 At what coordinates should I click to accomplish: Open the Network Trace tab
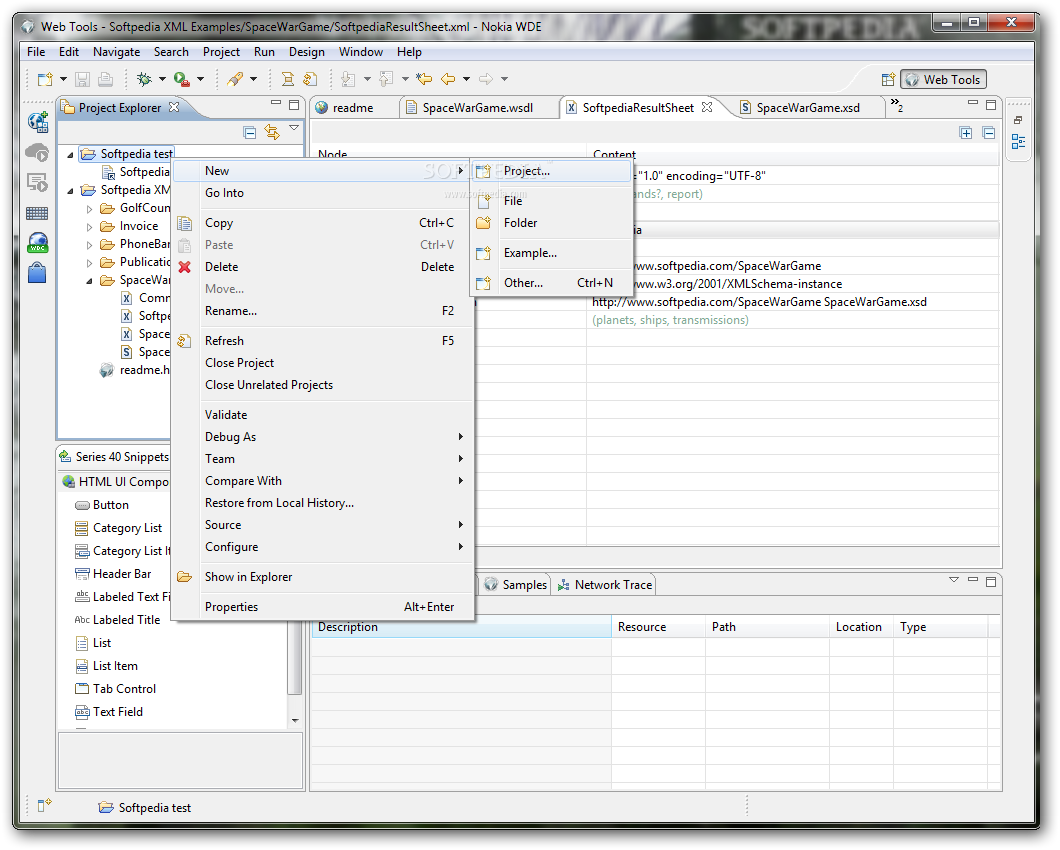coord(606,585)
